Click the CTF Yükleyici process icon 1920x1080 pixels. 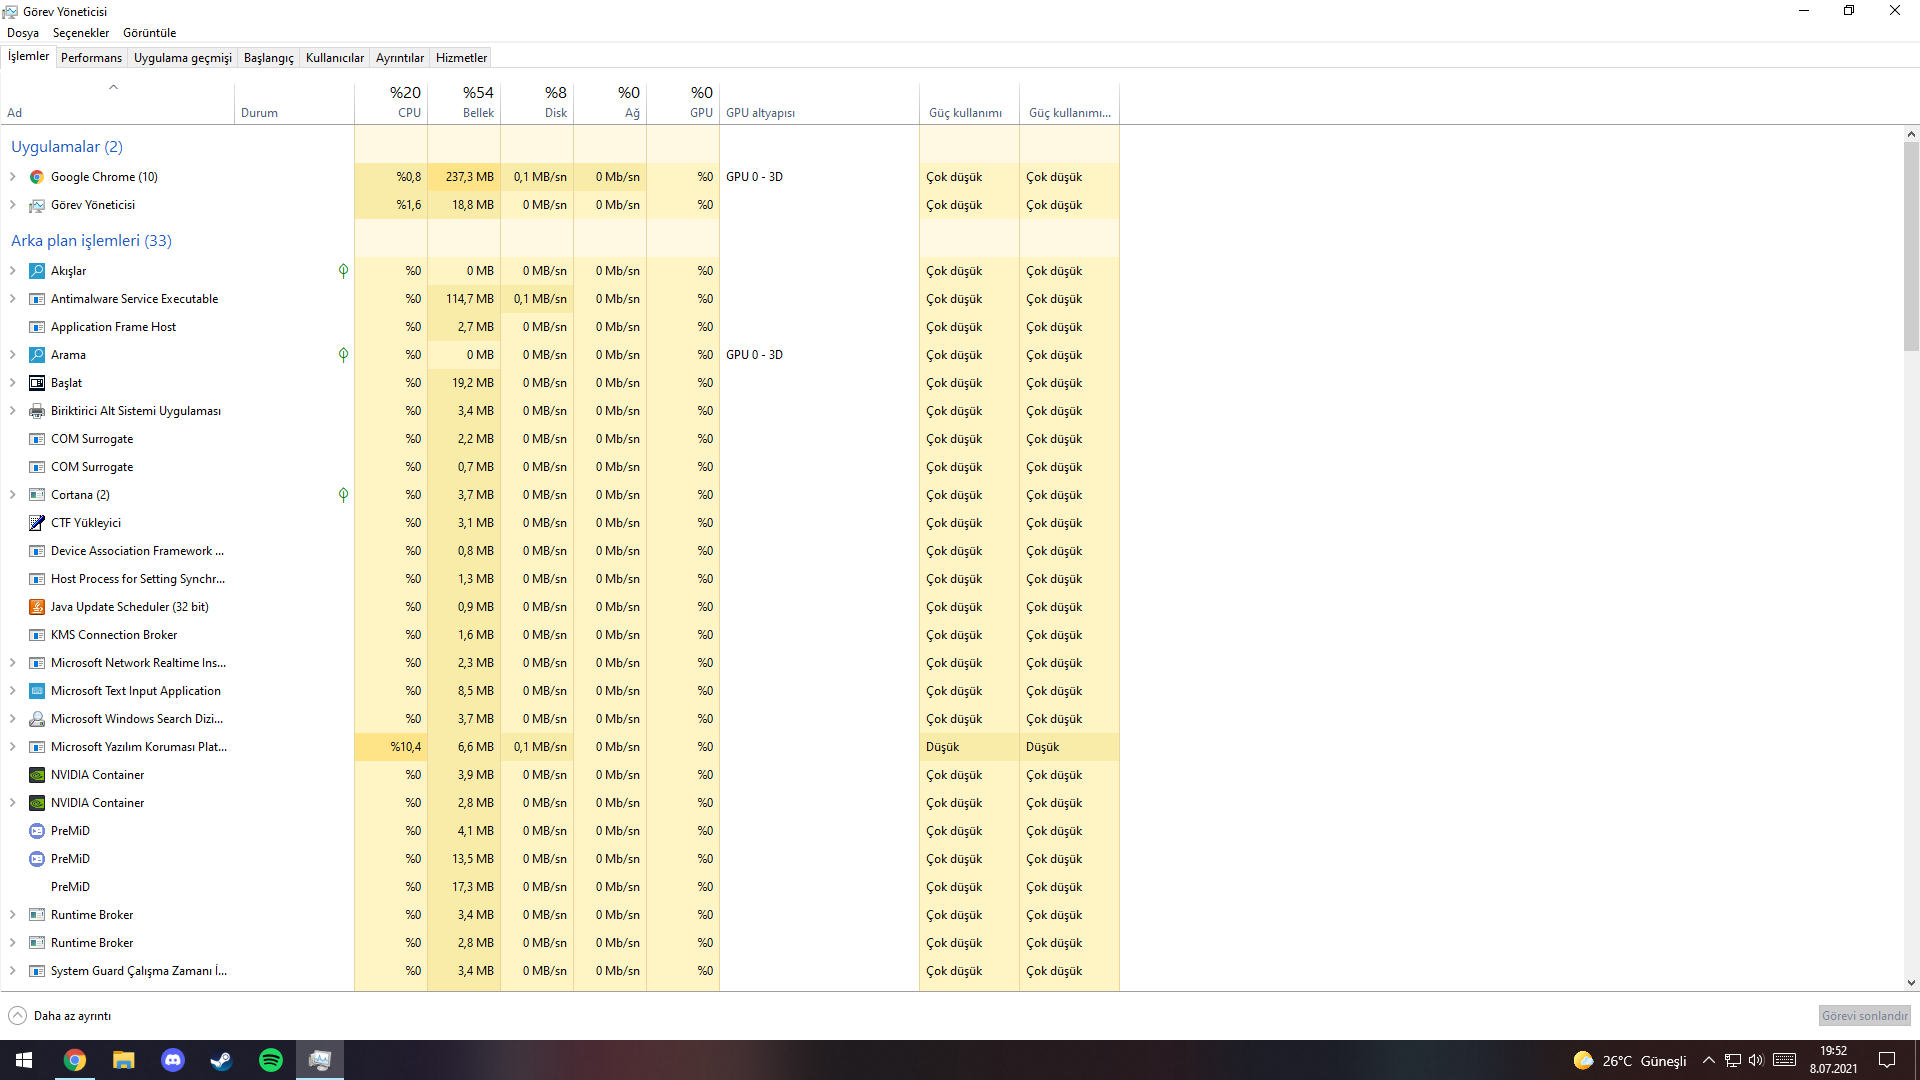click(37, 523)
